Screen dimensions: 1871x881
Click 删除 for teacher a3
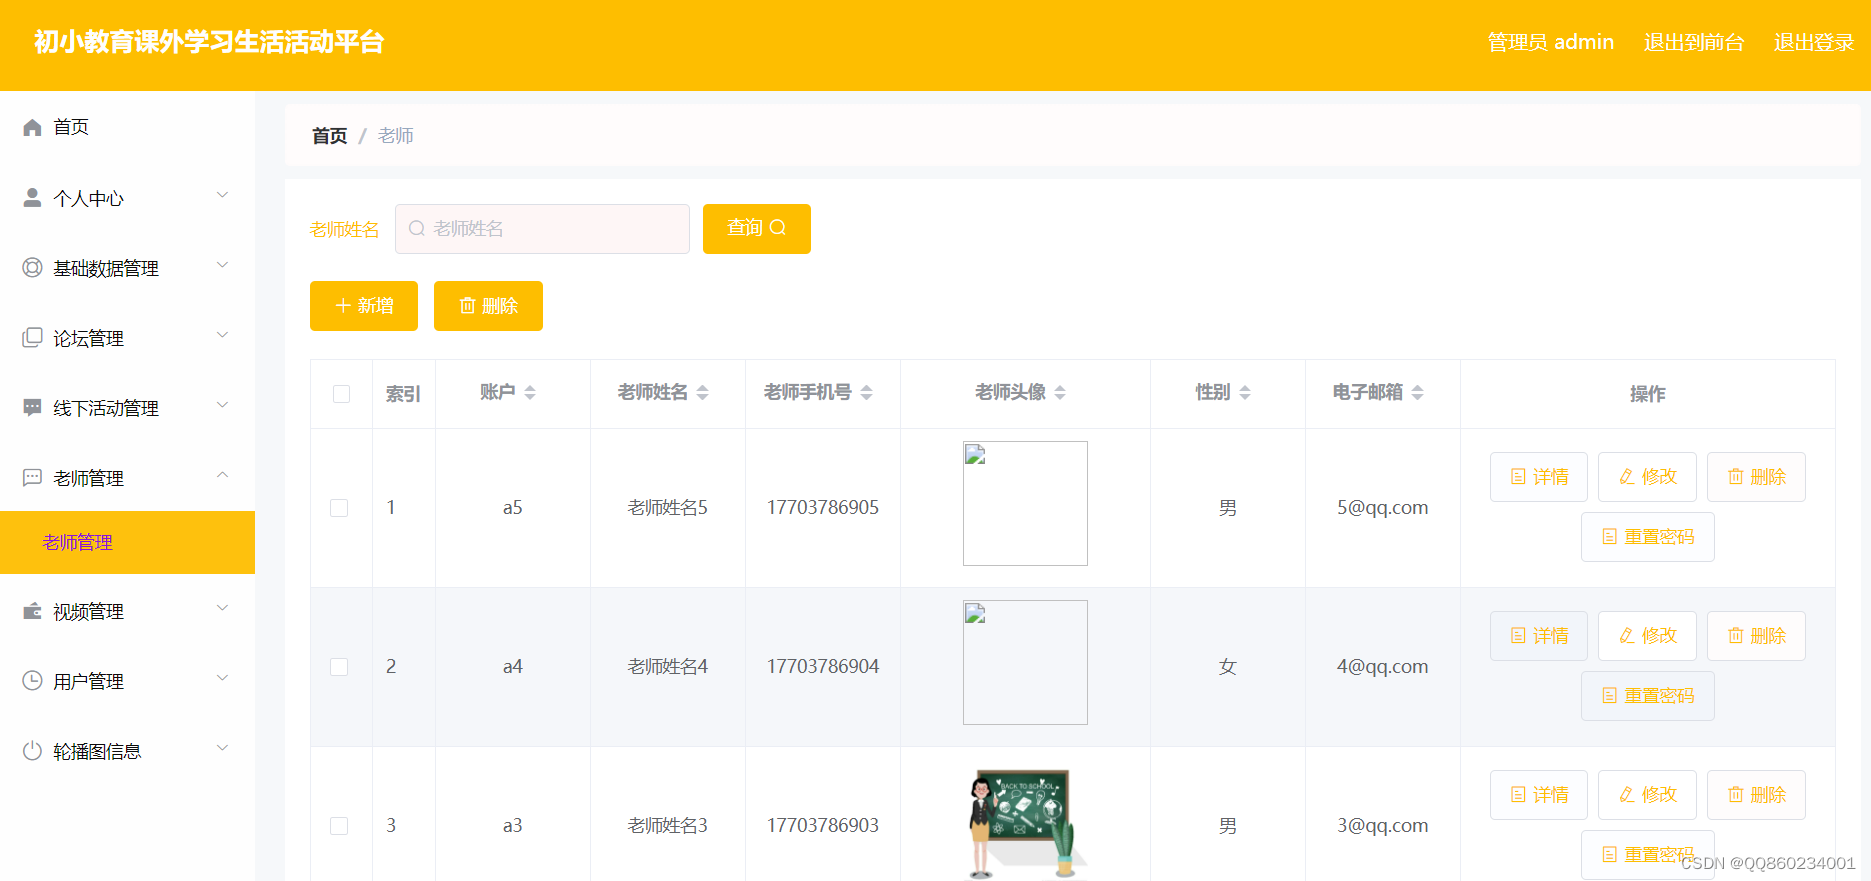pos(1756,795)
